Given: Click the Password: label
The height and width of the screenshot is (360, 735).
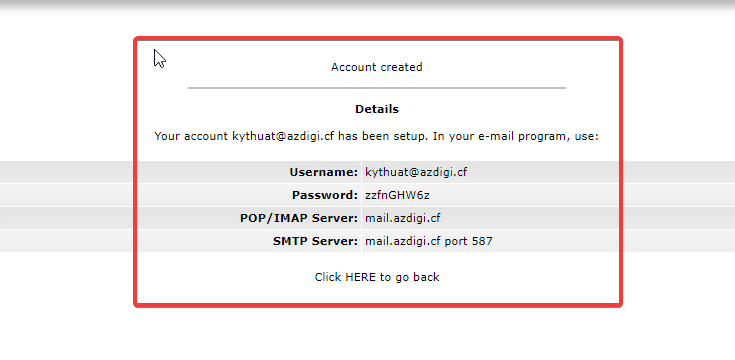Looking at the screenshot, I should tap(325, 195).
